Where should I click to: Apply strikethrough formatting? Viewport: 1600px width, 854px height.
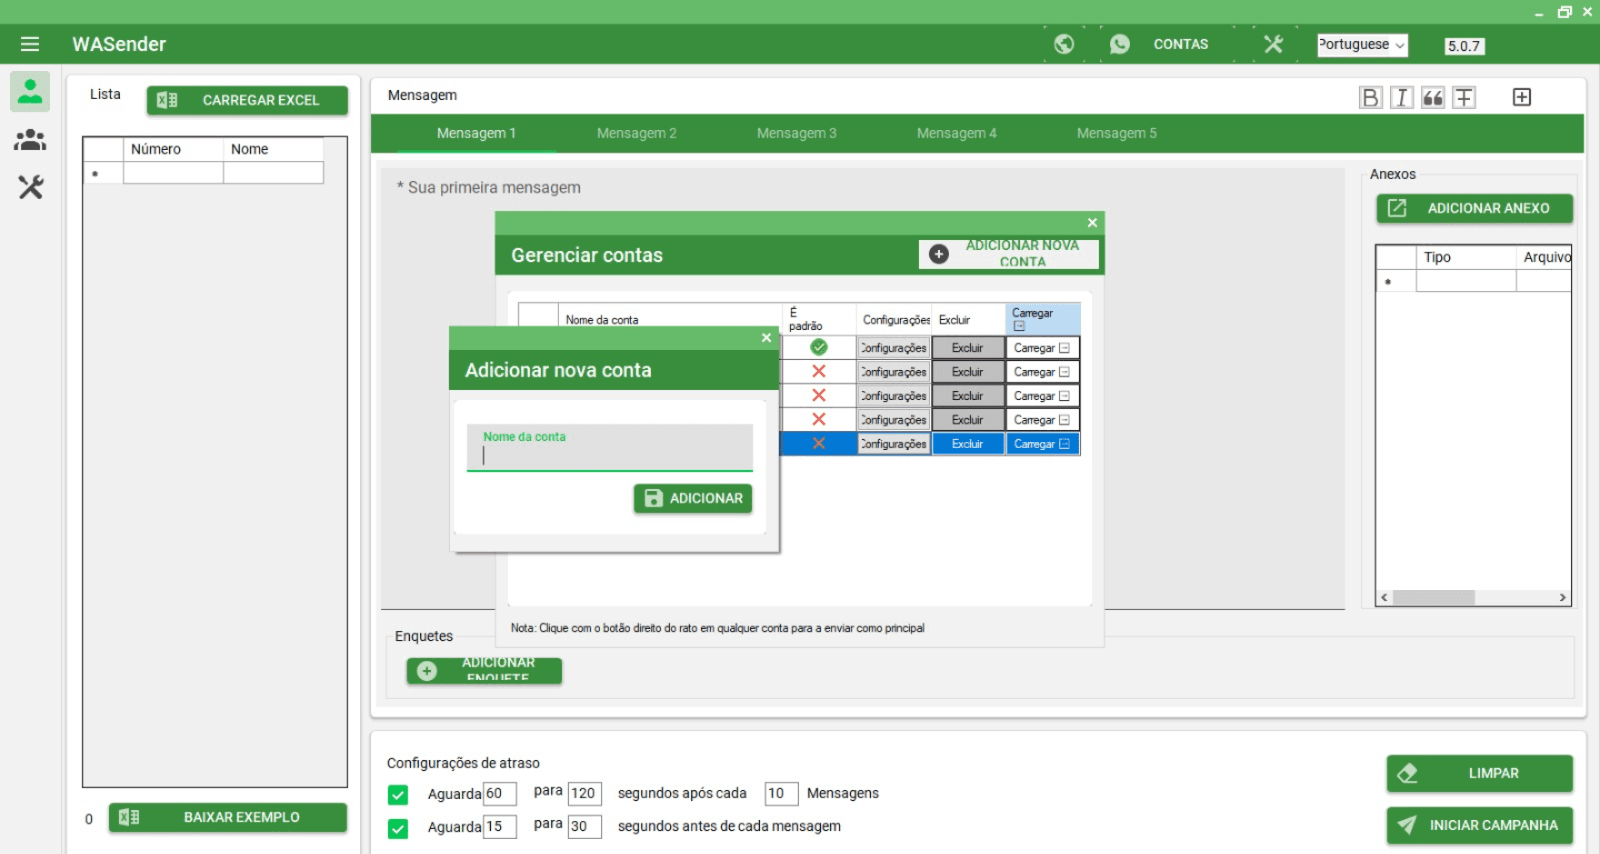coord(1464,97)
